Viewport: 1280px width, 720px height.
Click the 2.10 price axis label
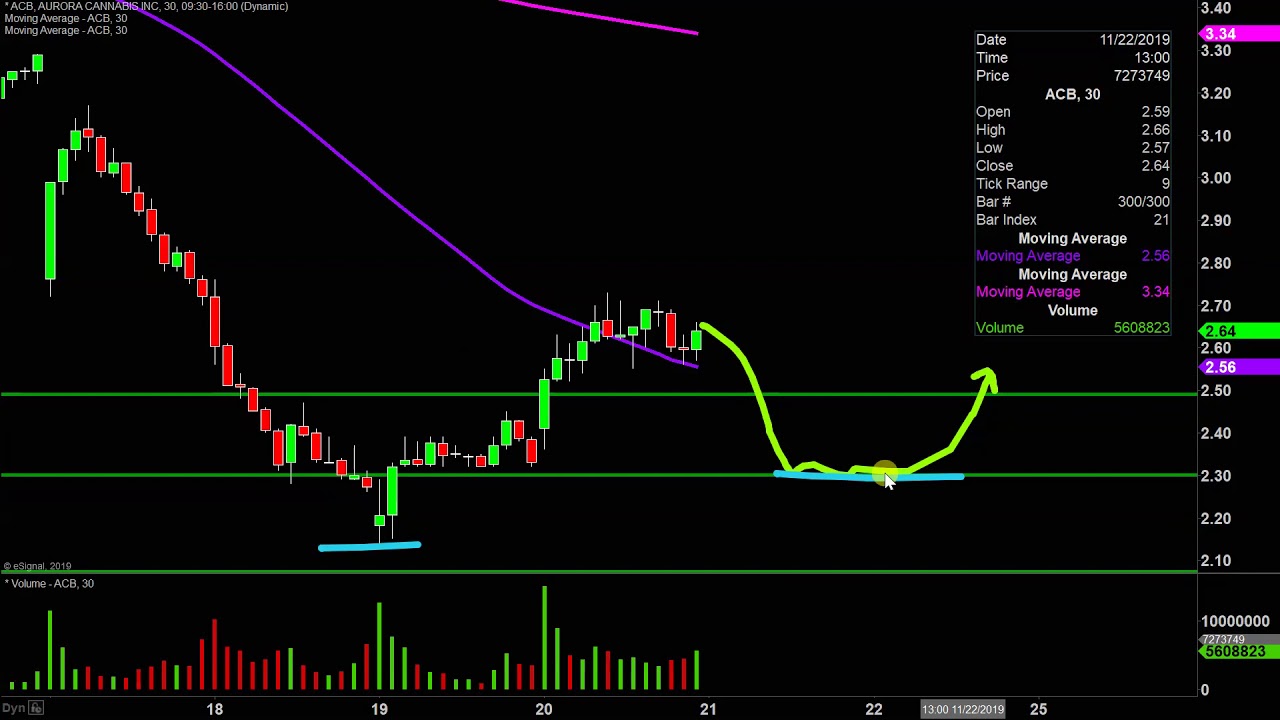tap(1216, 561)
